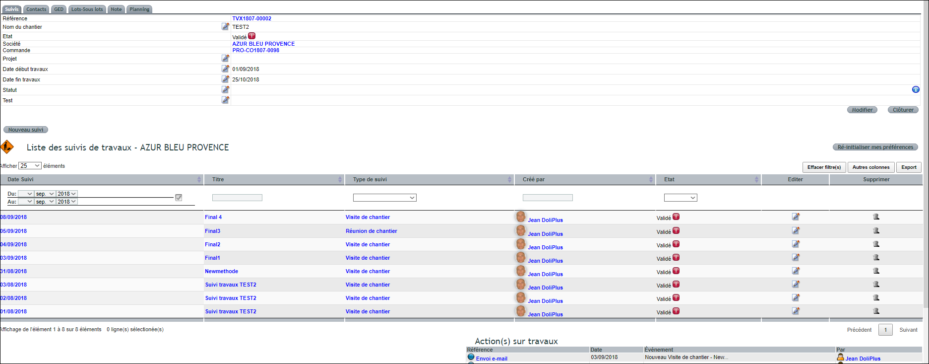Click the edit pencil for Test field
The image size is (929, 364).
point(225,100)
